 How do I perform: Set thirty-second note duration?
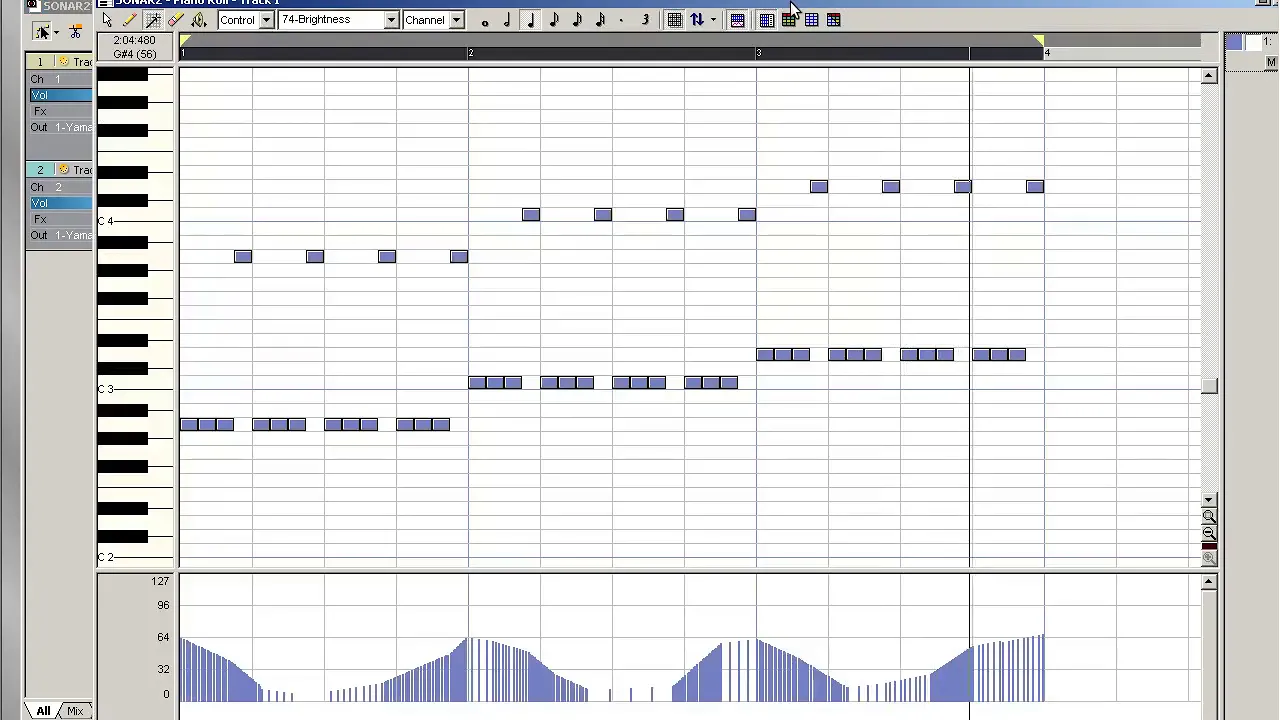click(x=600, y=20)
